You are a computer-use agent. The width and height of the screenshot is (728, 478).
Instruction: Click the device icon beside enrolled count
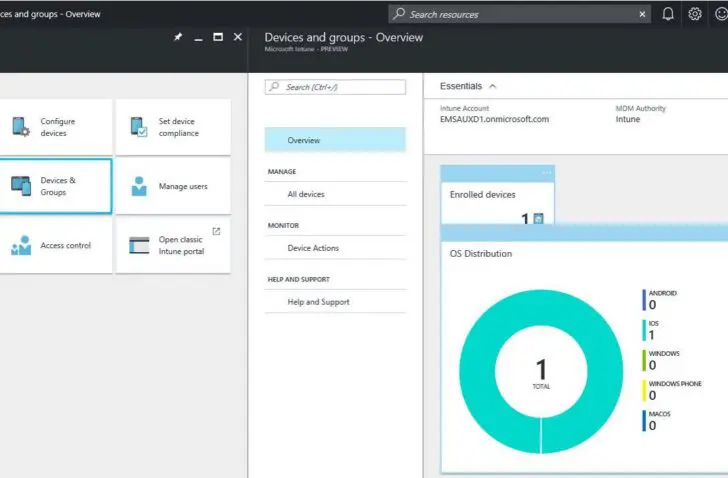[x=538, y=219]
